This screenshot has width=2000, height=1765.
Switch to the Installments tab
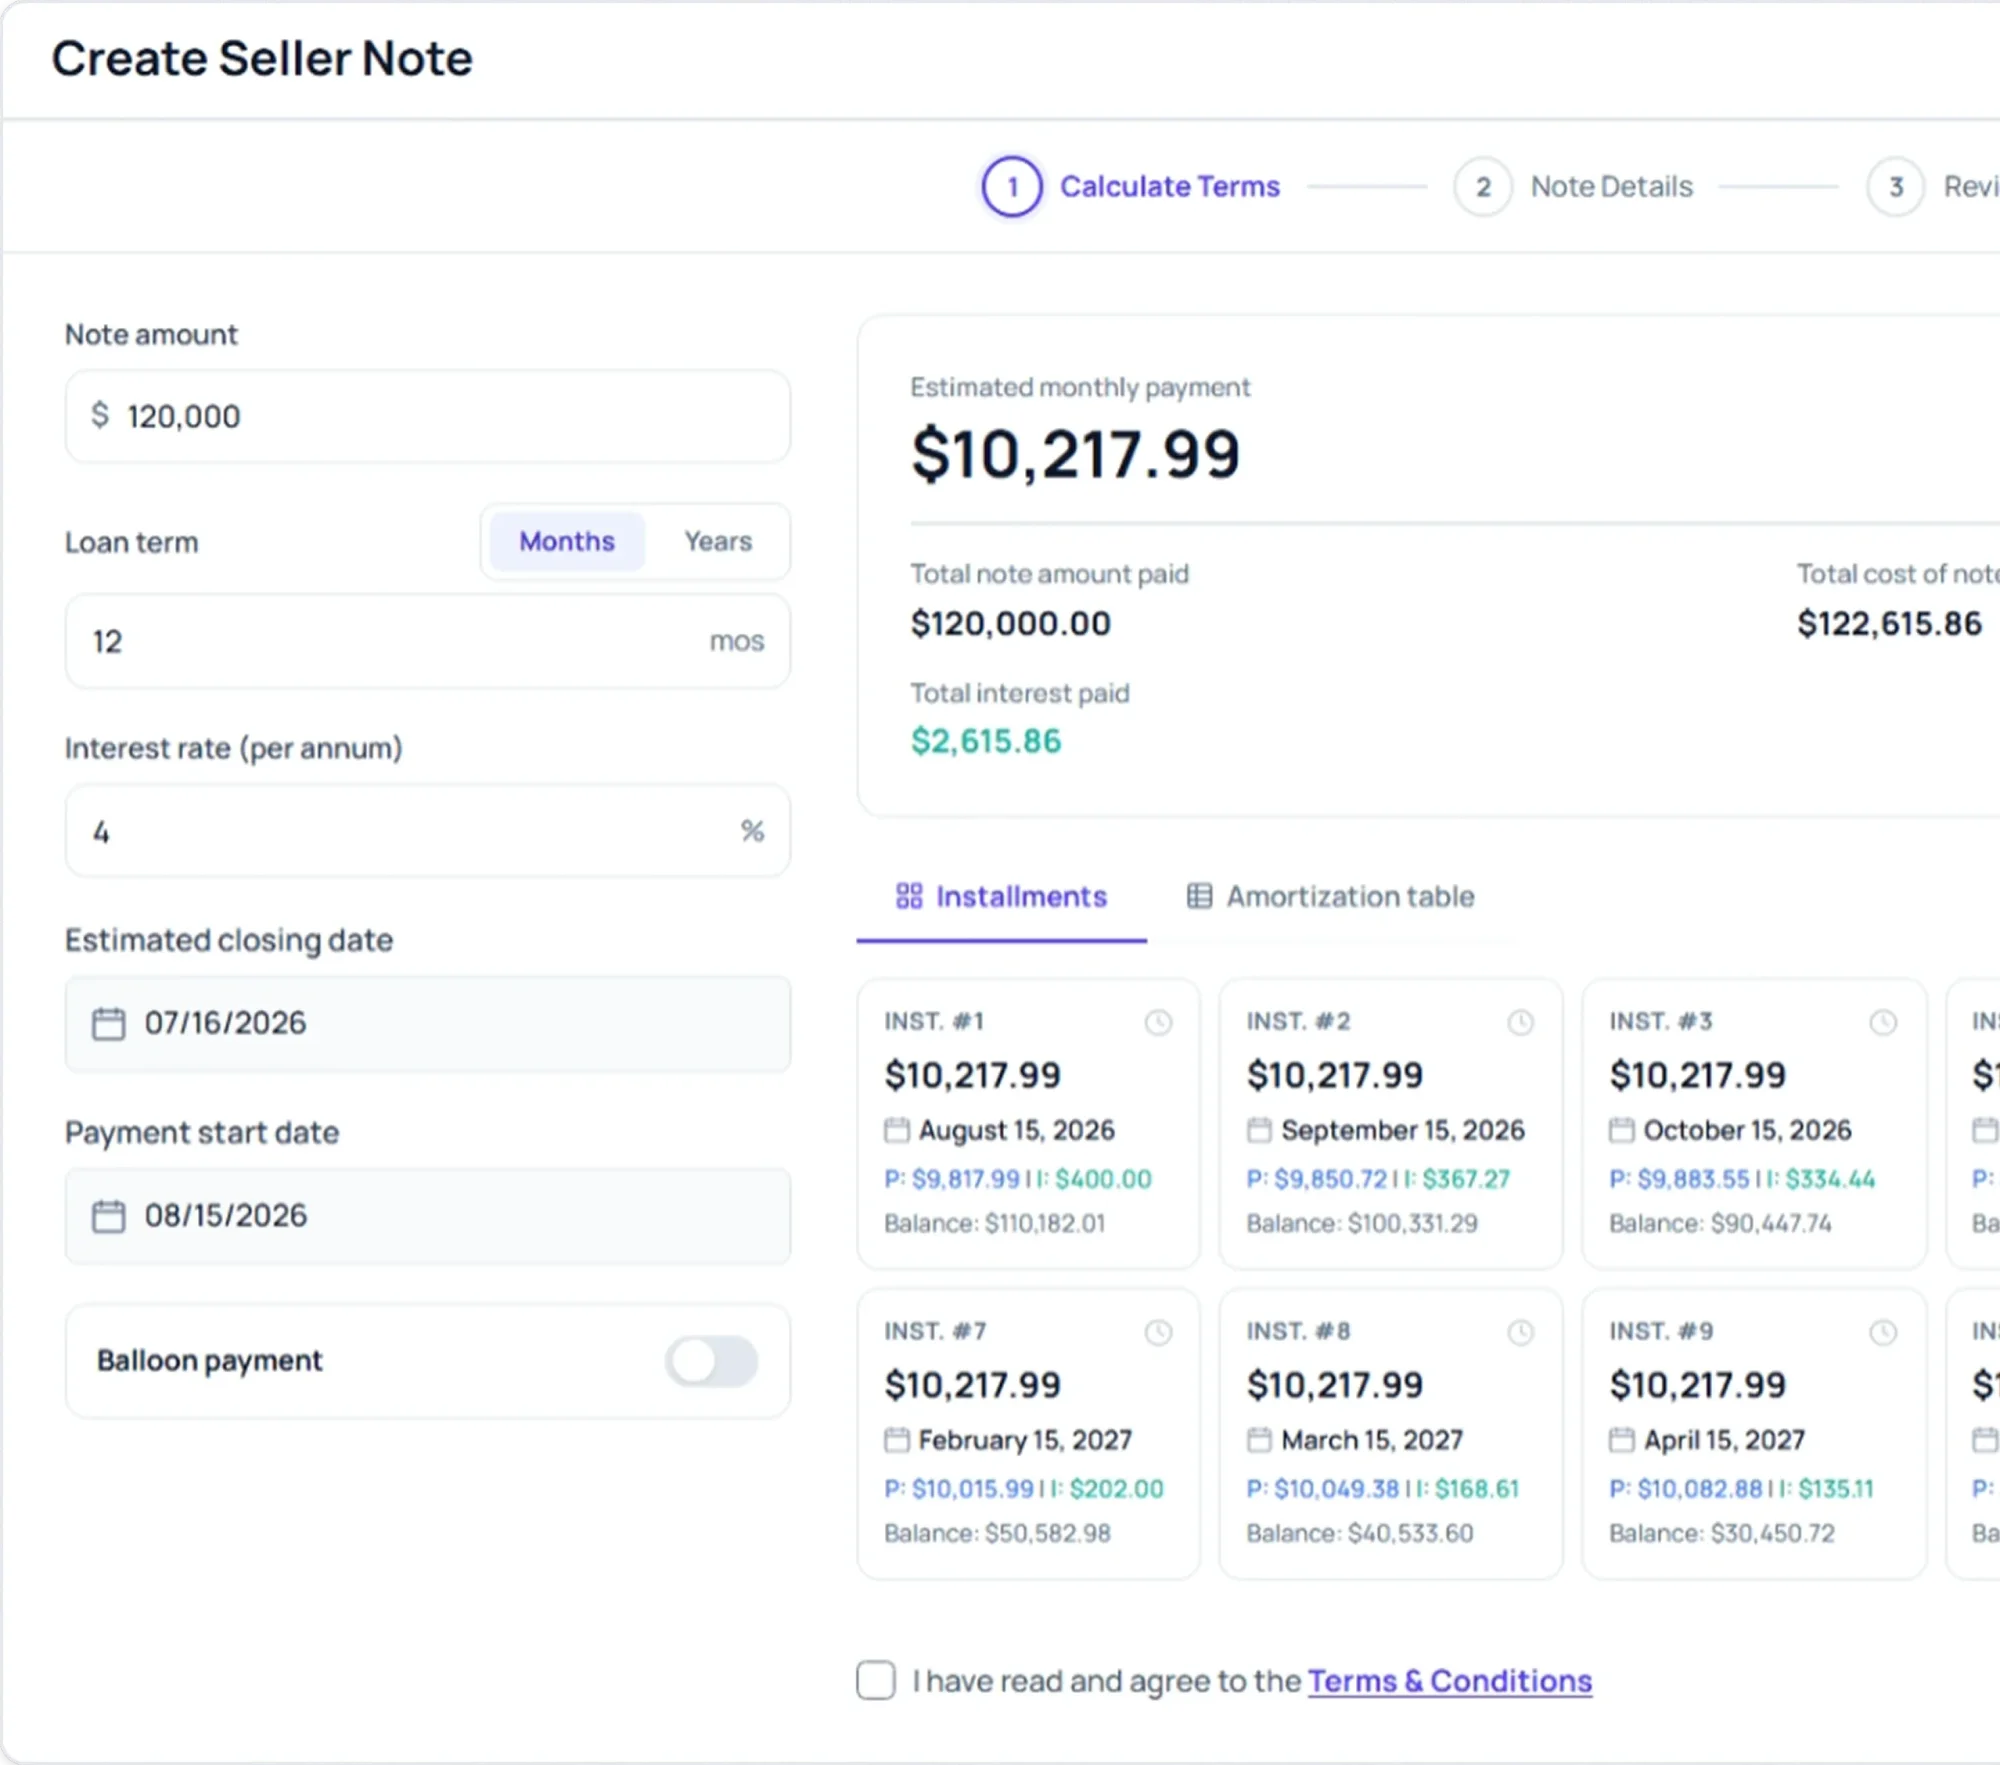point(1002,897)
